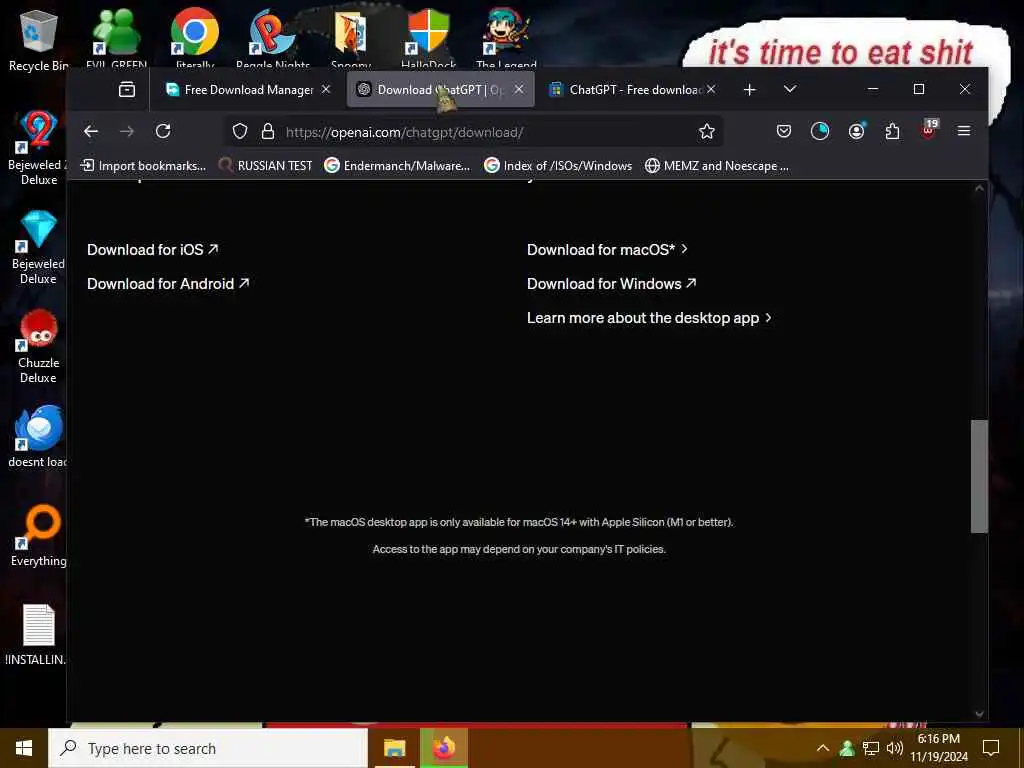This screenshot has width=1024, height=768.
Task: Open the Pocket save icon
Action: coord(784,132)
